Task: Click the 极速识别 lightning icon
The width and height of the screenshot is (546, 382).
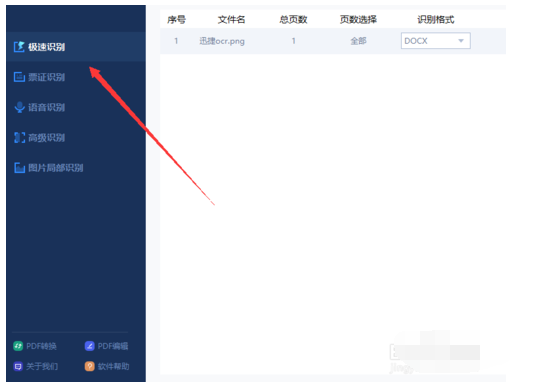Action: (x=19, y=47)
